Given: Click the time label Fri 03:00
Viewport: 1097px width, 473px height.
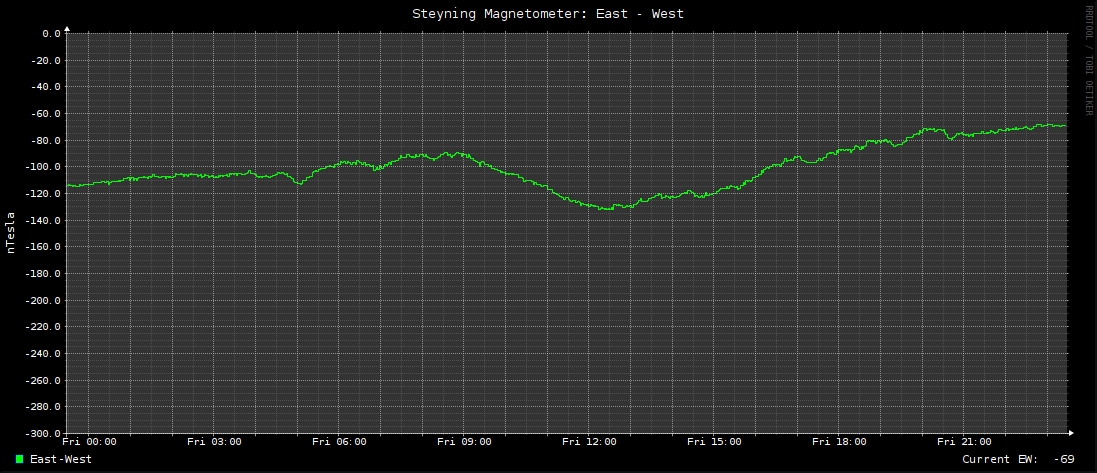Looking at the screenshot, I should tap(214, 442).
